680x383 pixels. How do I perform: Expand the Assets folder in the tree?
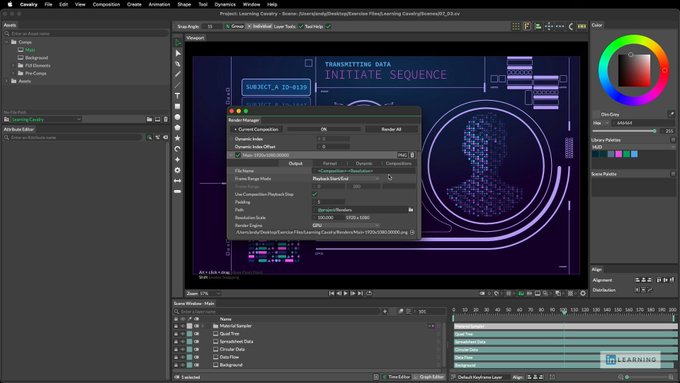(x=7, y=81)
